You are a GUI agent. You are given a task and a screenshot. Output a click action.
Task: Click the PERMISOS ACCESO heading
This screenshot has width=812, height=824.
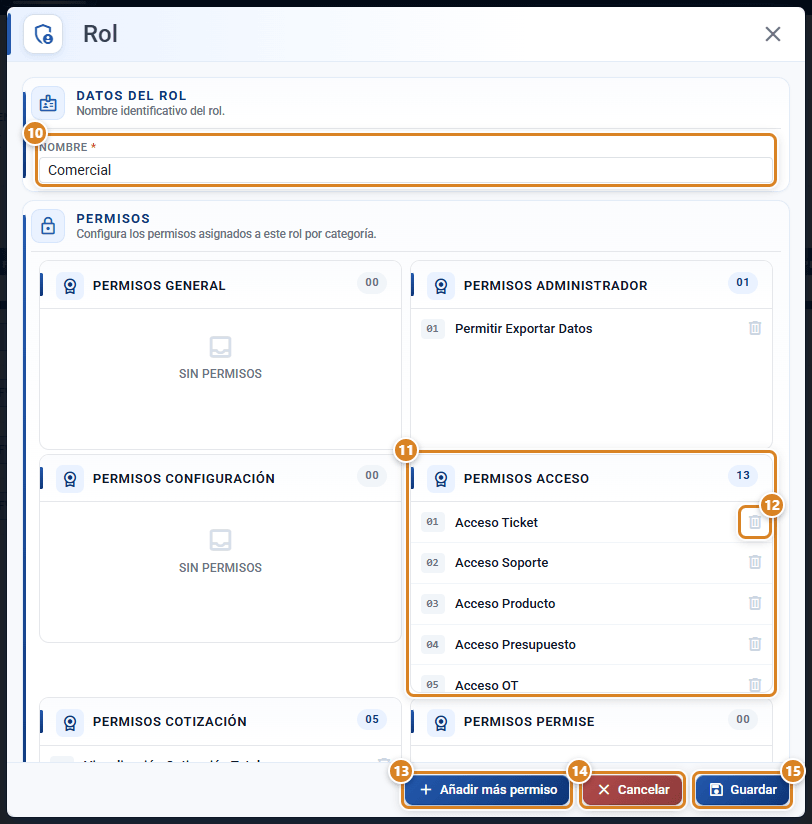tap(526, 479)
